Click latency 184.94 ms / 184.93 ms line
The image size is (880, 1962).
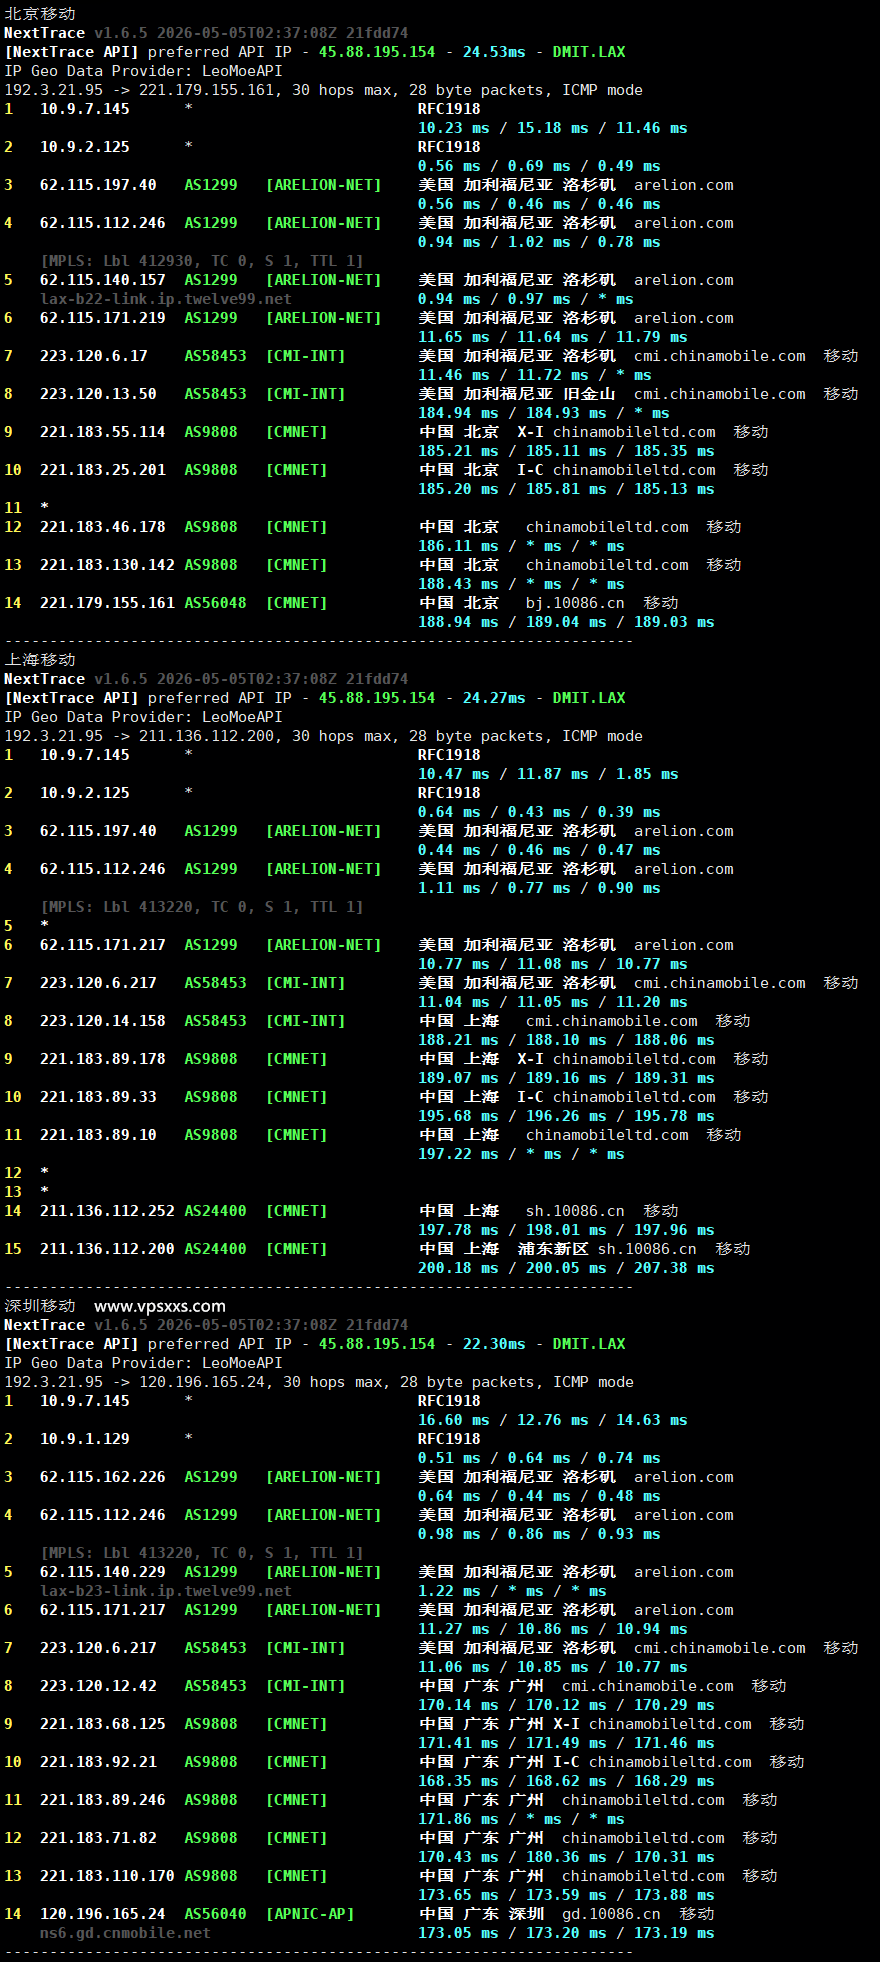544,413
